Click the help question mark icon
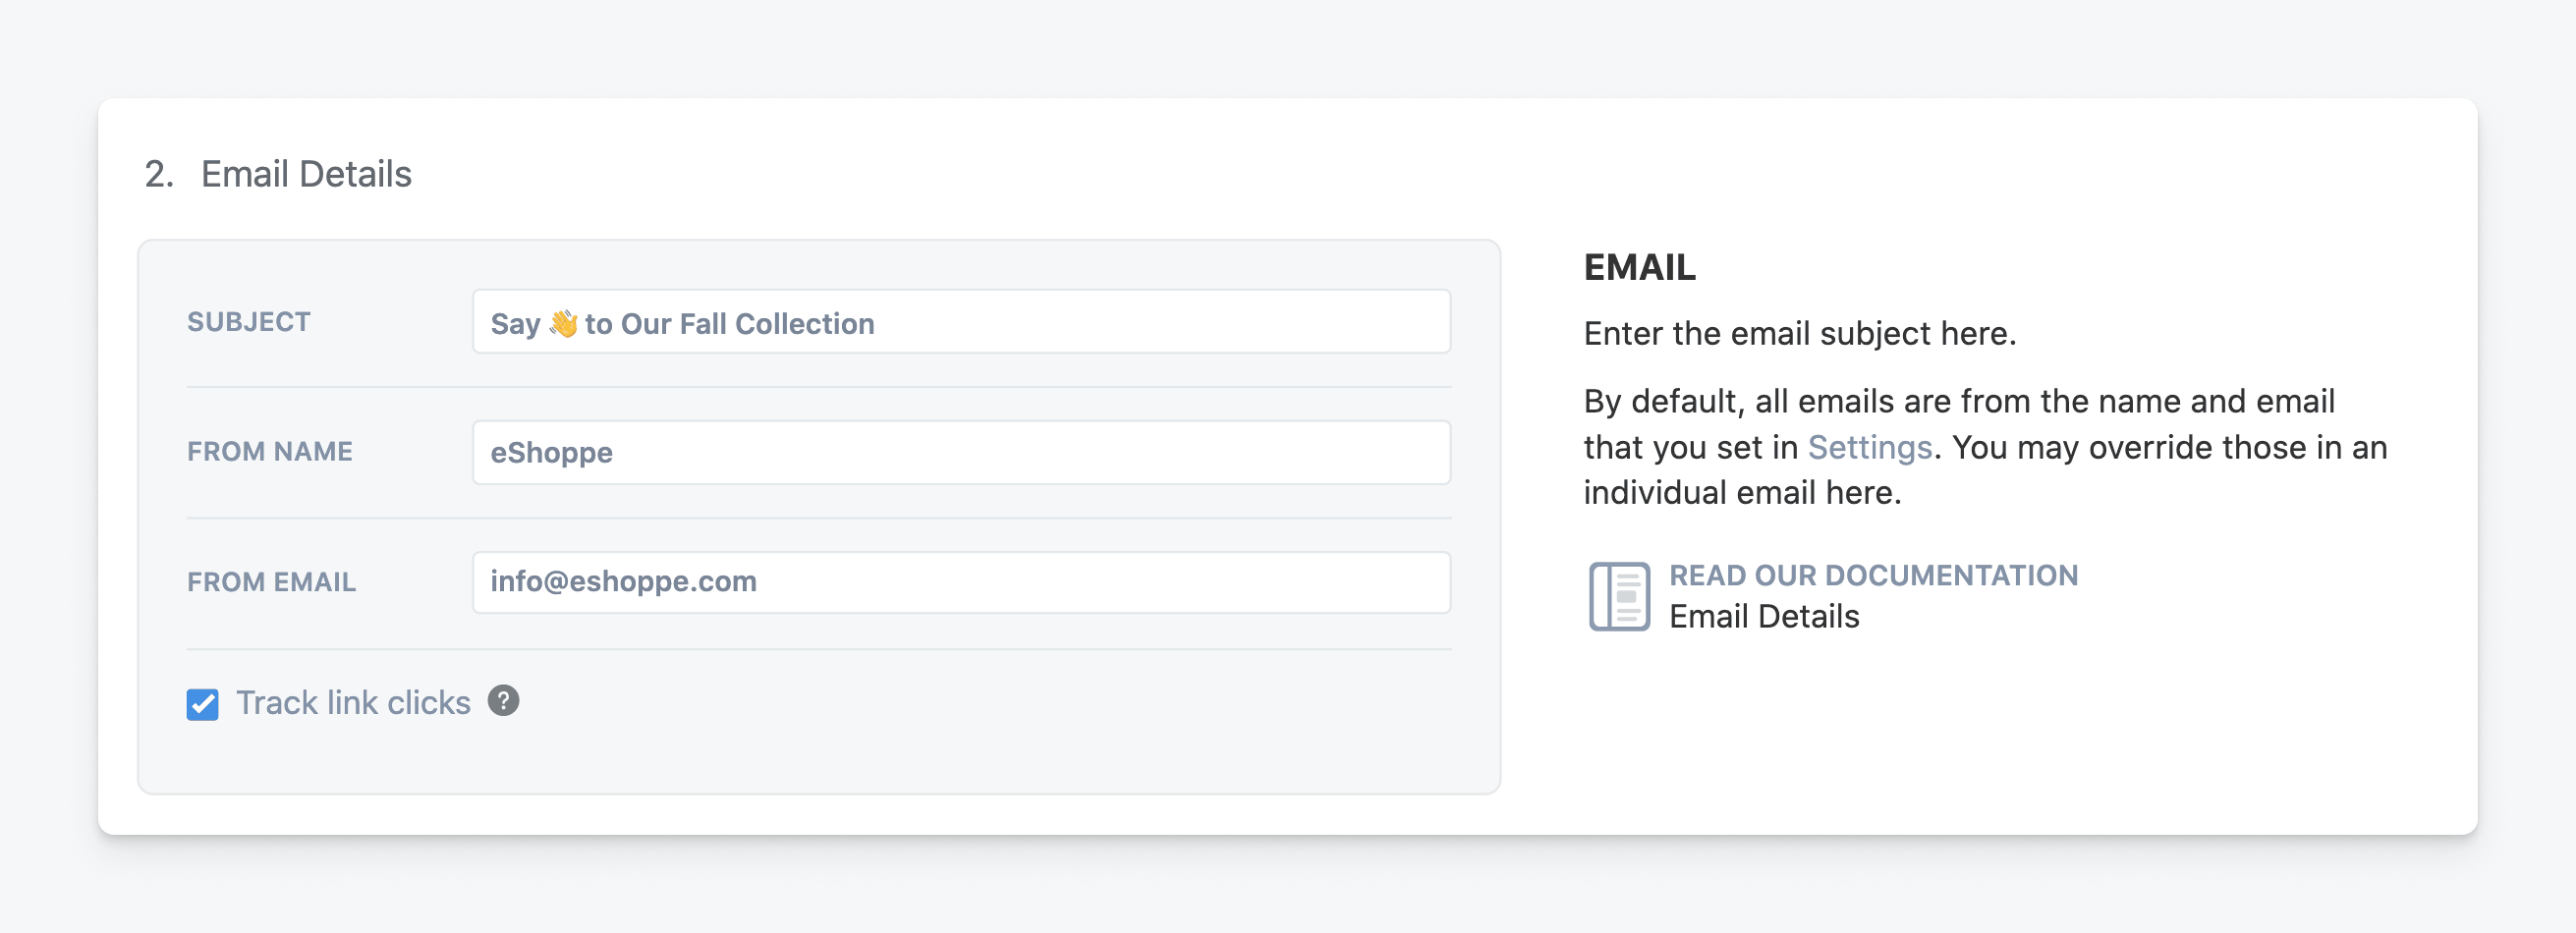 pyautogui.click(x=503, y=701)
